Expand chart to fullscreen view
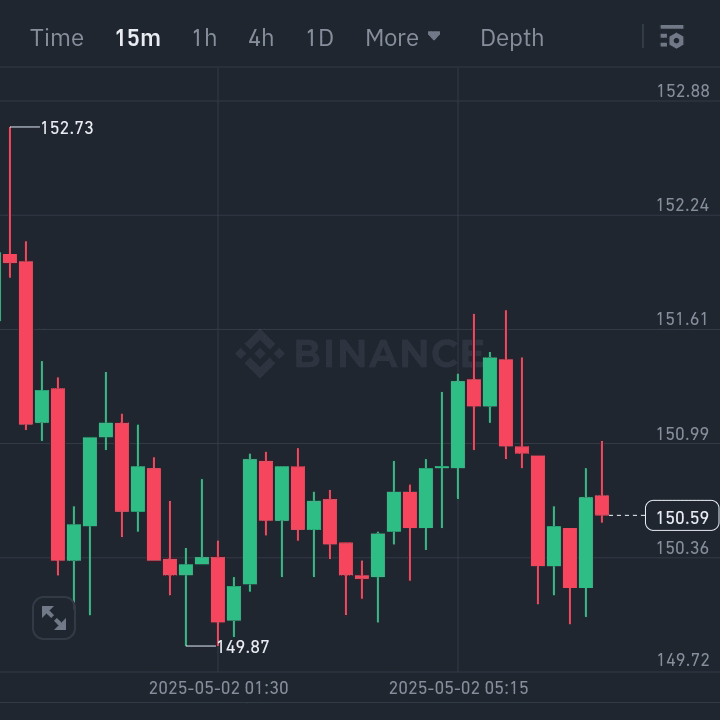The height and width of the screenshot is (720, 720). coord(54,618)
